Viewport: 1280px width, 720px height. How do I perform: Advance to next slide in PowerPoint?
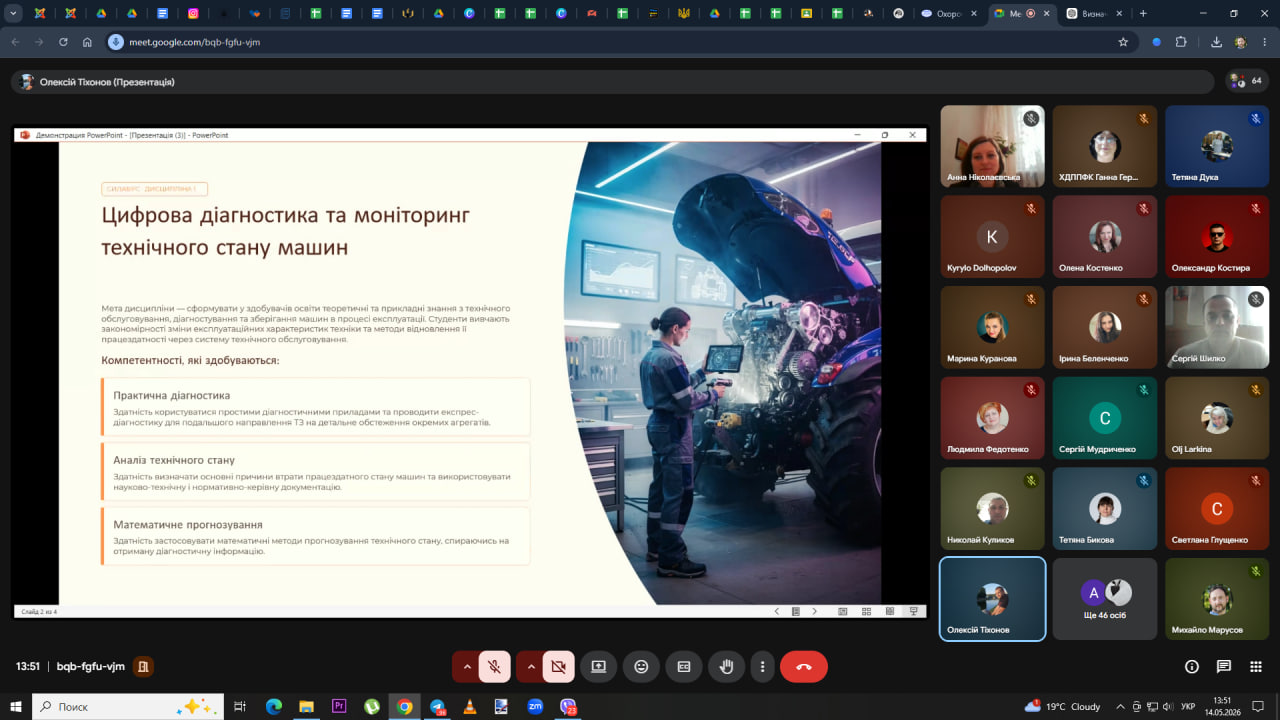click(x=815, y=611)
